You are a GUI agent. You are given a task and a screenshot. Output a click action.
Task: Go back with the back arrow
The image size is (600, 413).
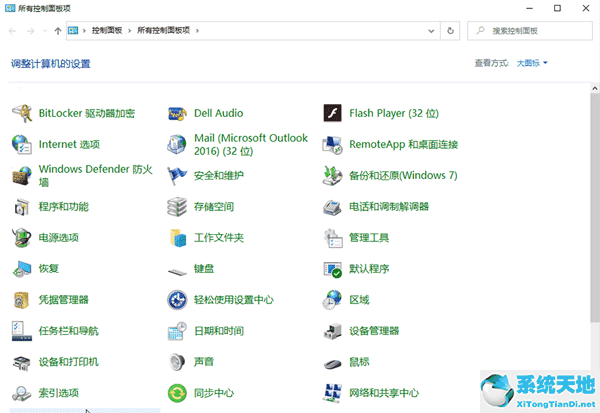click(12, 31)
